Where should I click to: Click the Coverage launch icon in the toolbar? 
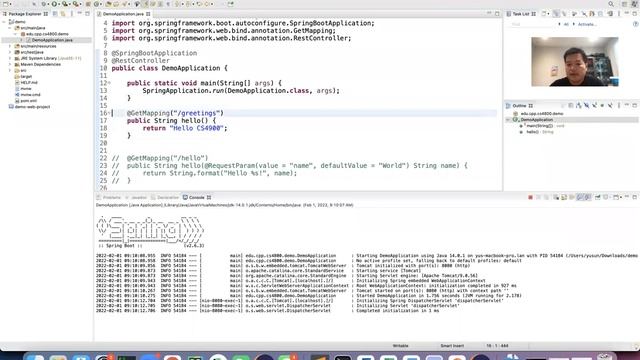[65, 4]
